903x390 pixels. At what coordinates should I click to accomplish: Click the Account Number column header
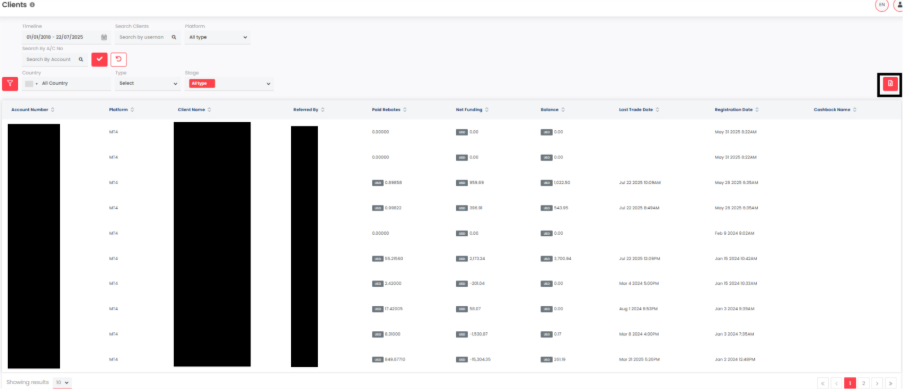(29, 109)
